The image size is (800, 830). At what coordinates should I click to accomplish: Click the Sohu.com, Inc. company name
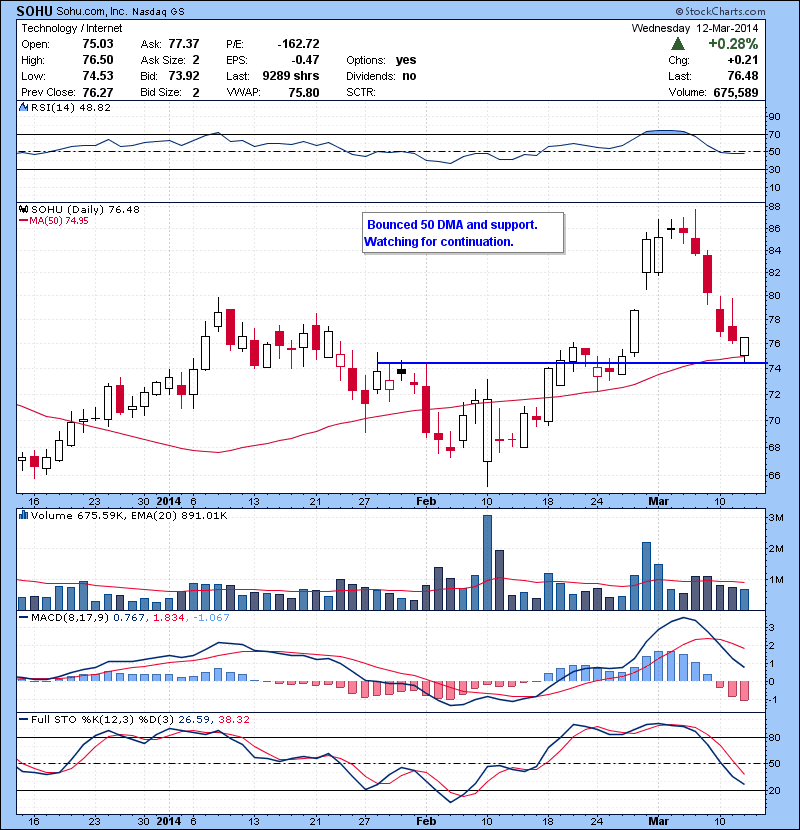91,11
